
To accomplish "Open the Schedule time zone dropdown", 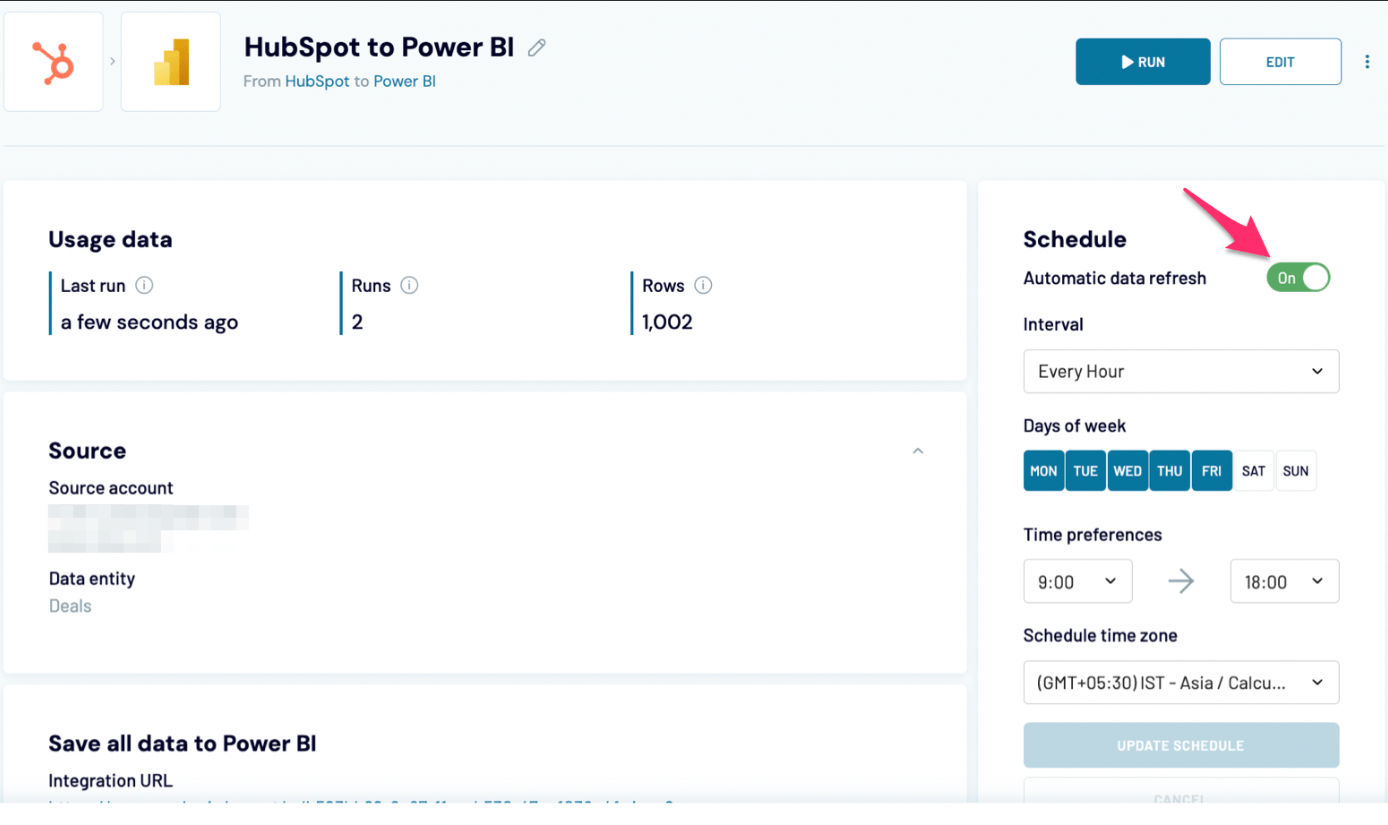I will pyautogui.click(x=1181, y=683).
